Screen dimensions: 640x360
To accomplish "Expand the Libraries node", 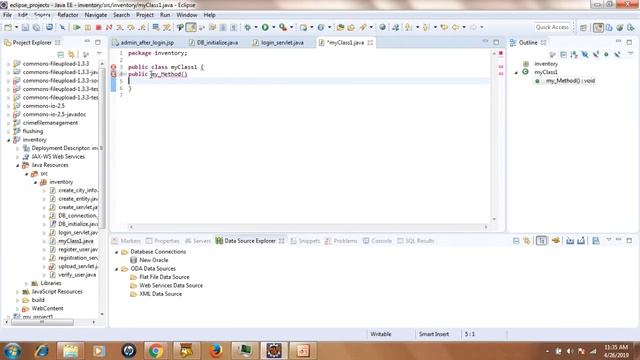I will (x=27, y=283).
